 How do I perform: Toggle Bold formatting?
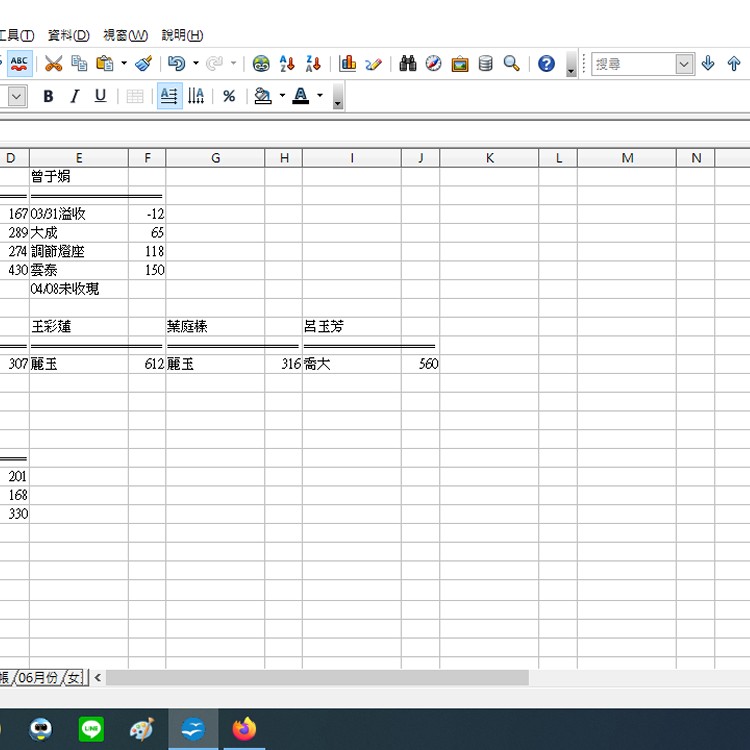click(47, 96)
